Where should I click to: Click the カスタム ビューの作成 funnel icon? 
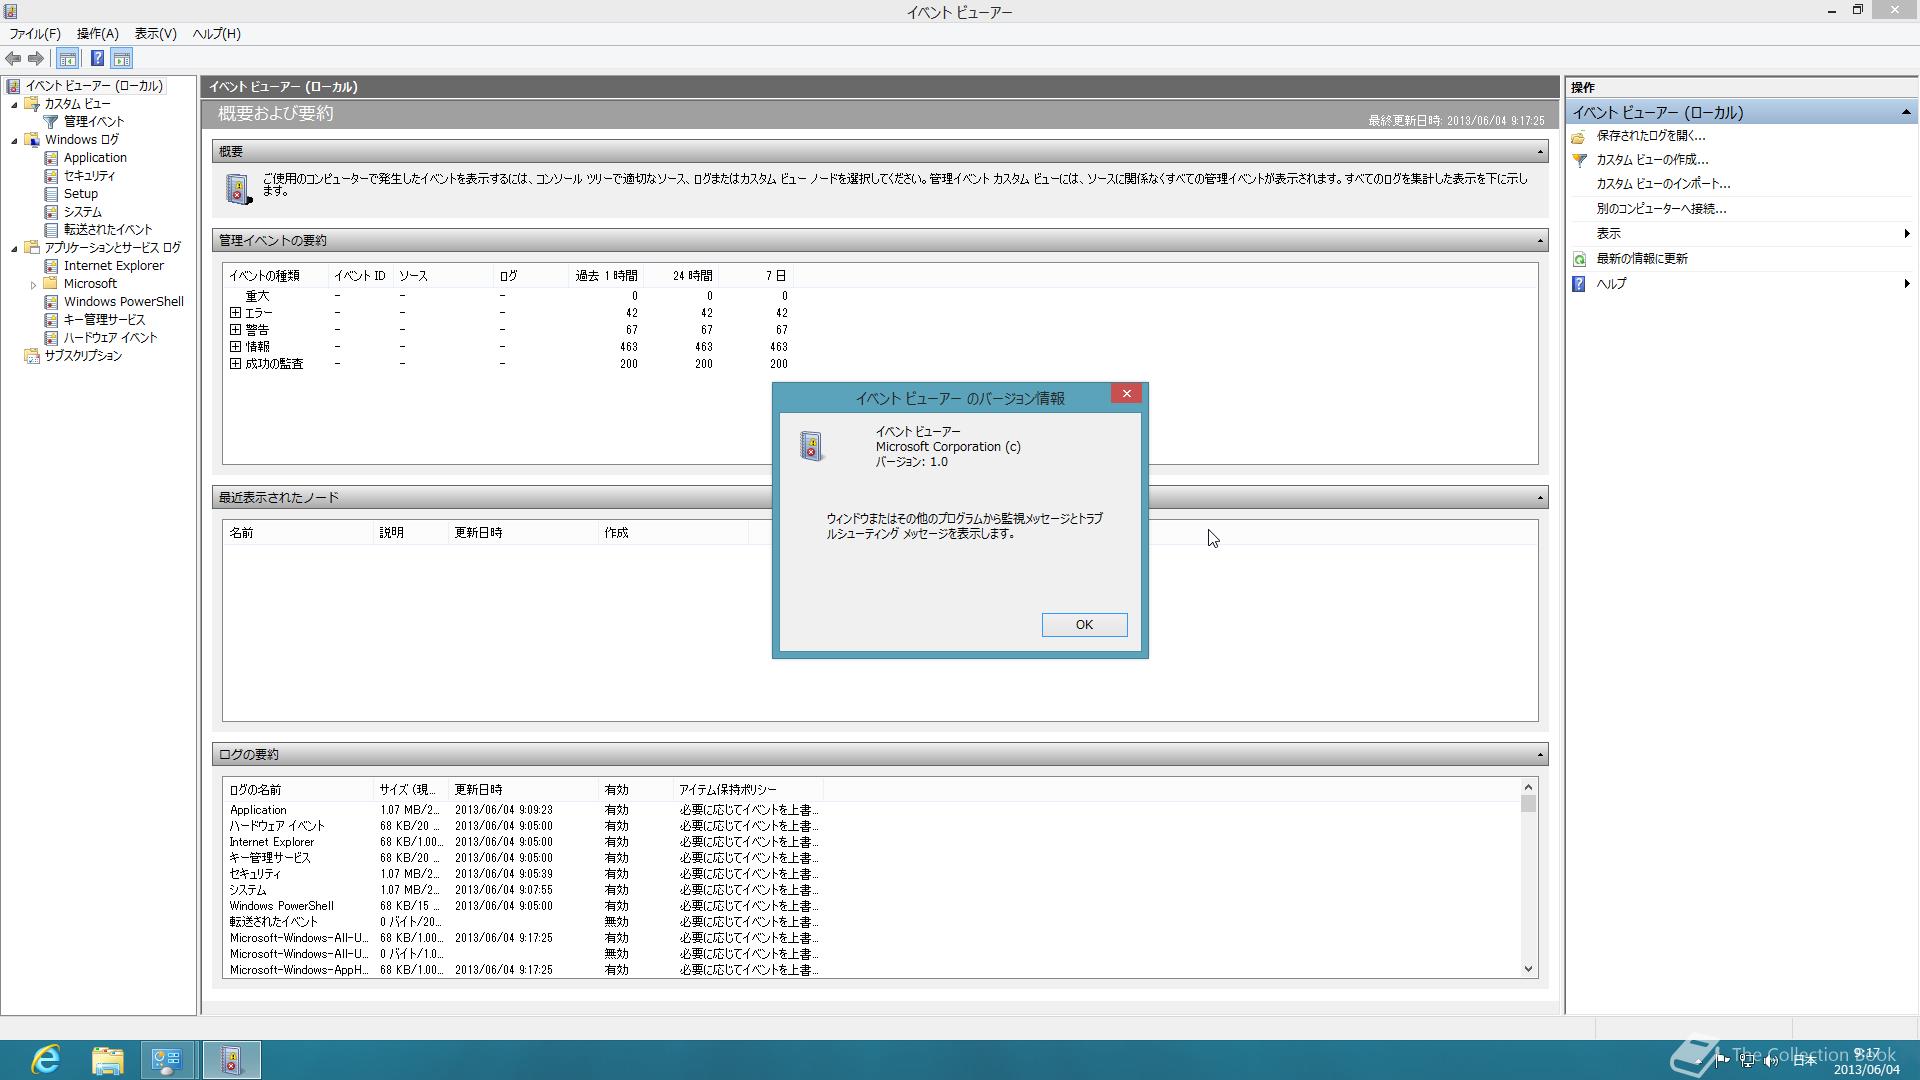pyautogui.click(x=1579, y=160)
